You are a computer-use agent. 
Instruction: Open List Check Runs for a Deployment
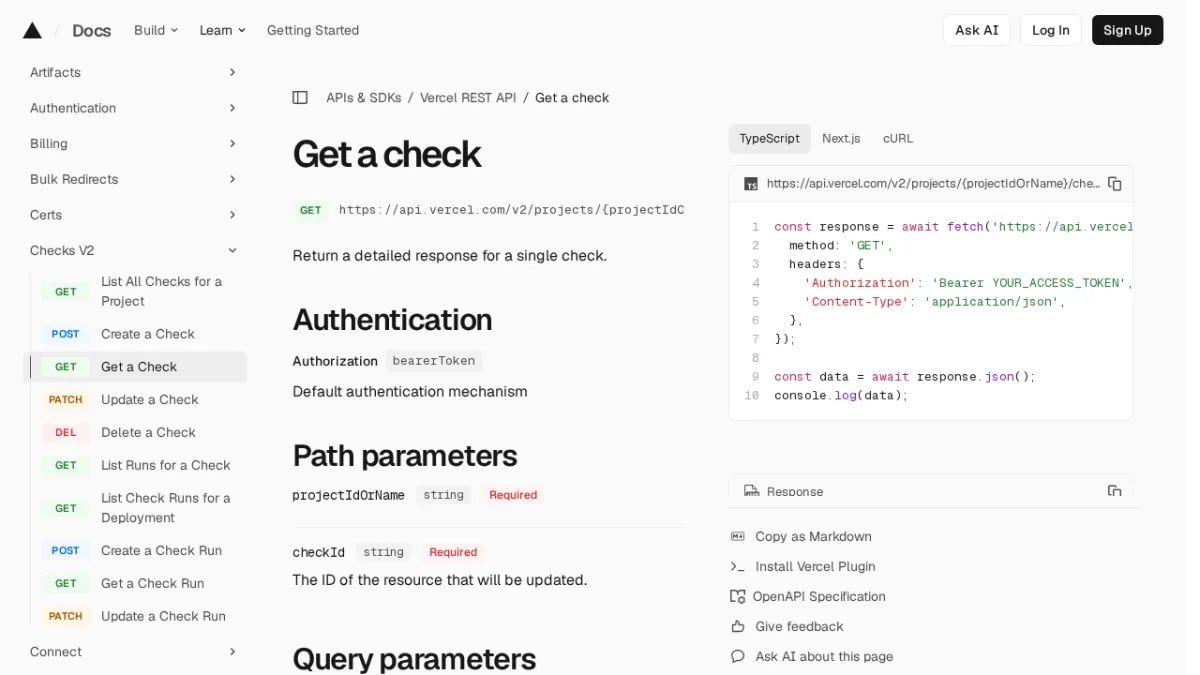[135, 508]
